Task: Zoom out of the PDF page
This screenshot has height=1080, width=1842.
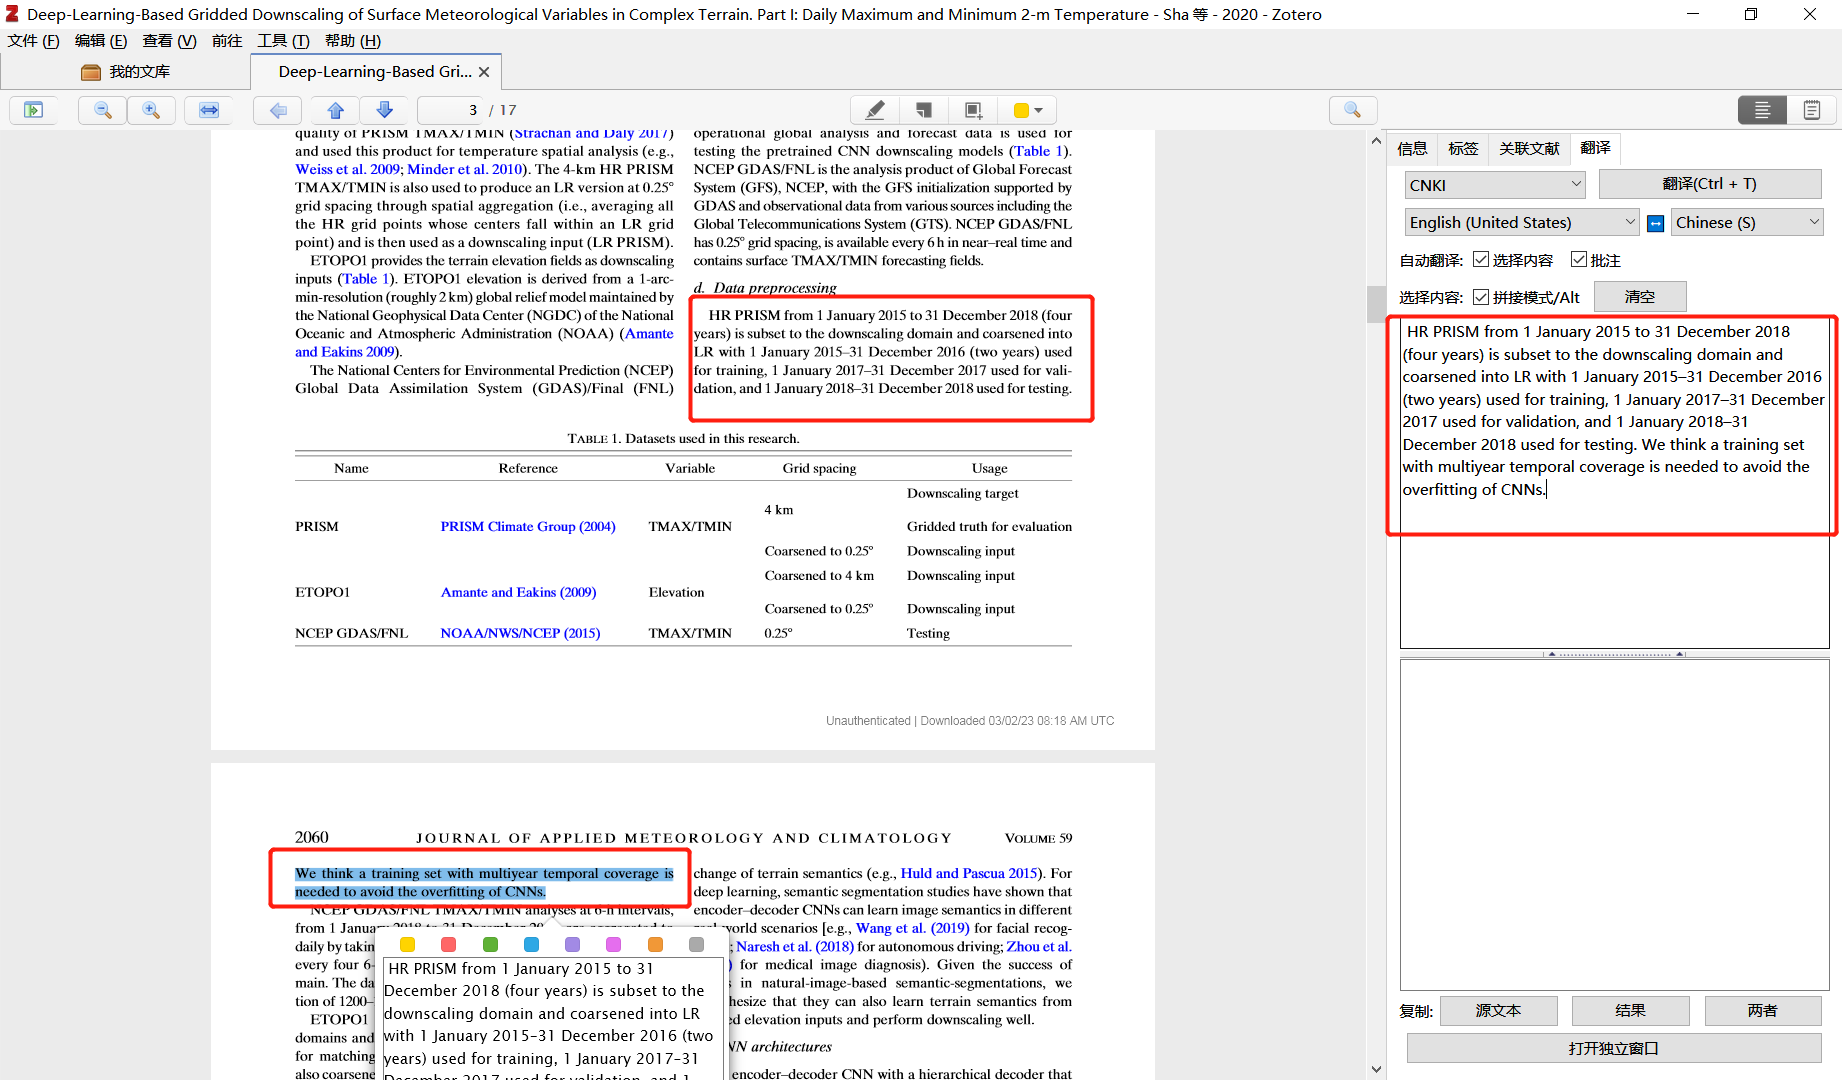Action: [x=102, y=110]
